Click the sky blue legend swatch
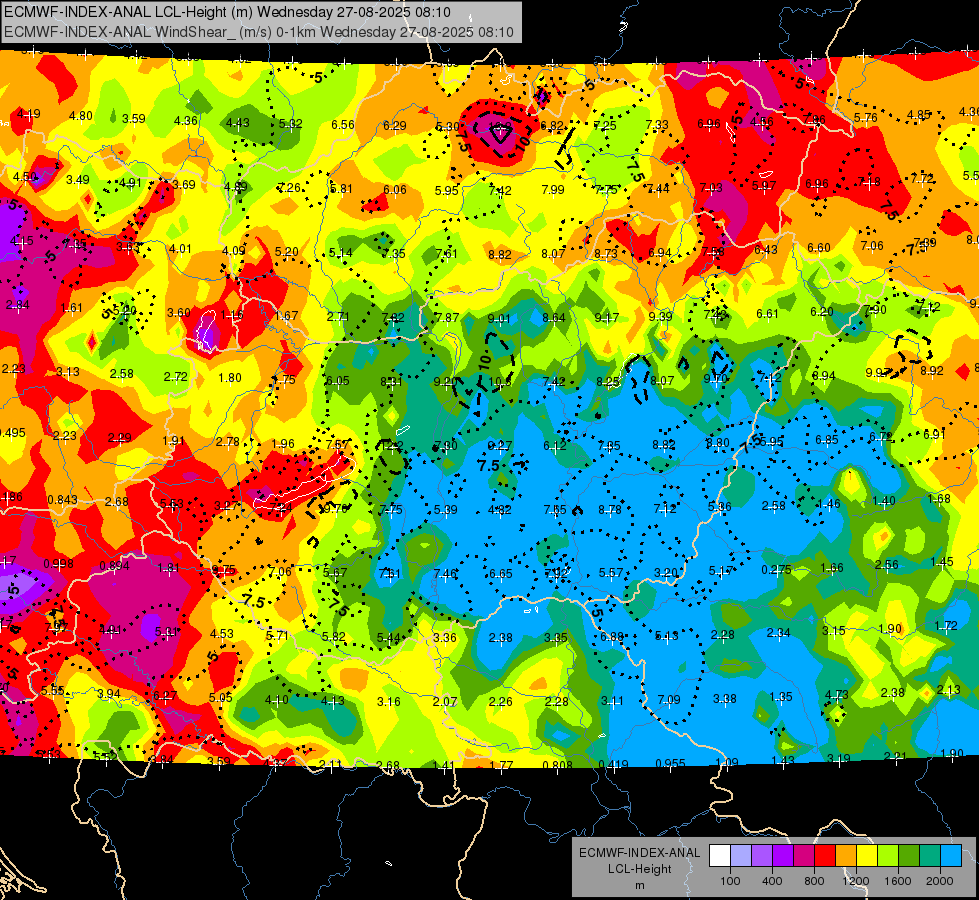The width and height of the screenshot is (979, 900). [951, 856]
